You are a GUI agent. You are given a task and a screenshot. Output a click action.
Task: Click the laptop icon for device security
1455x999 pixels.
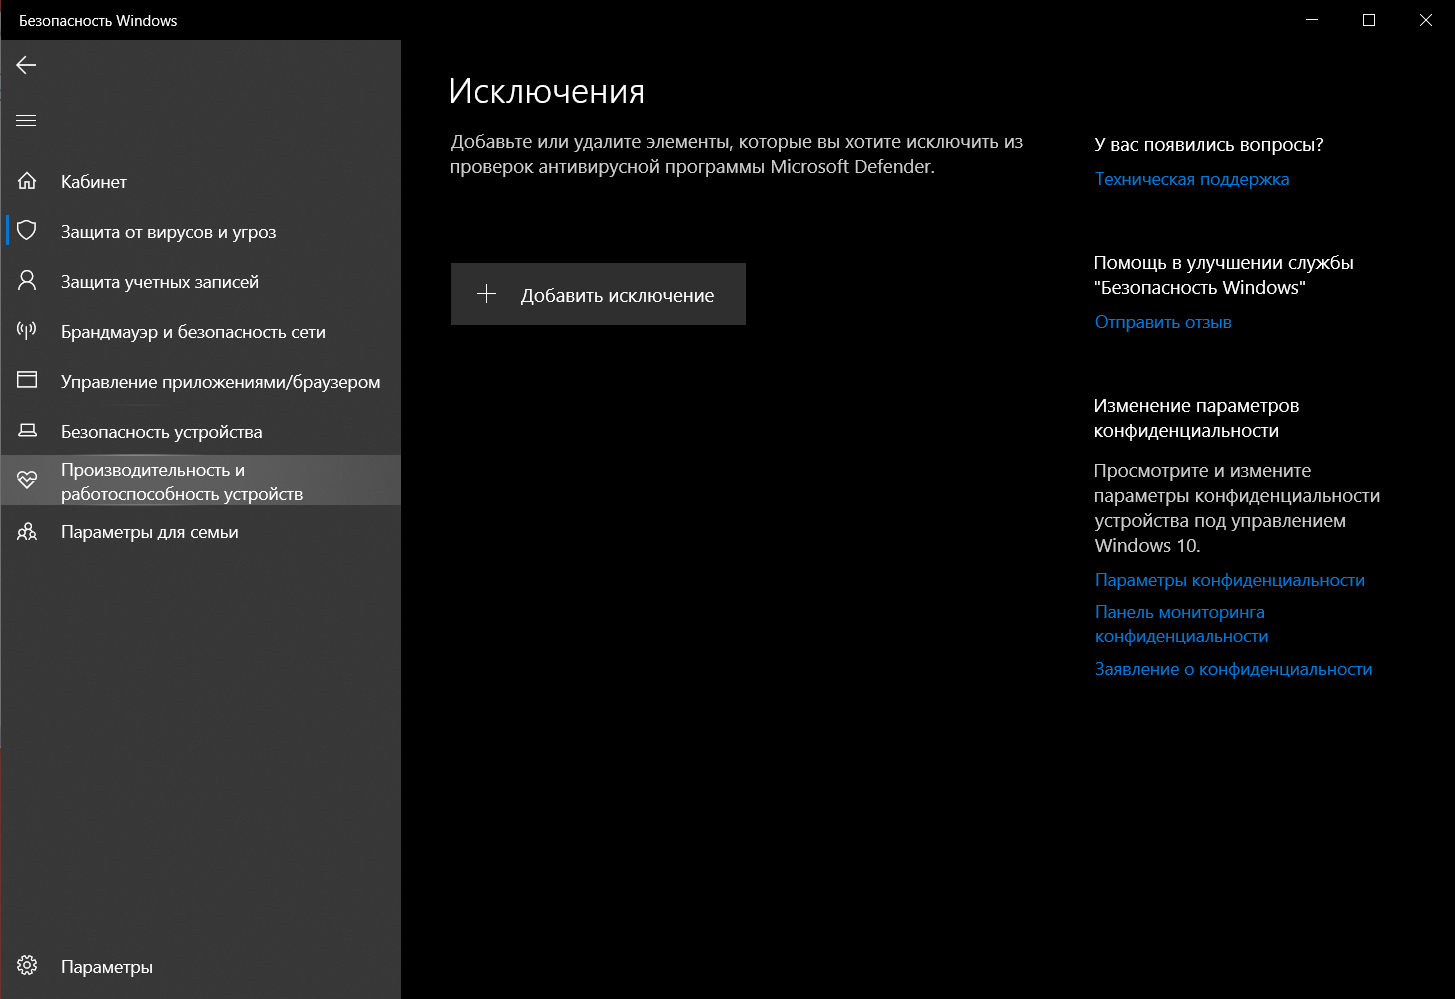coord(27,431)
